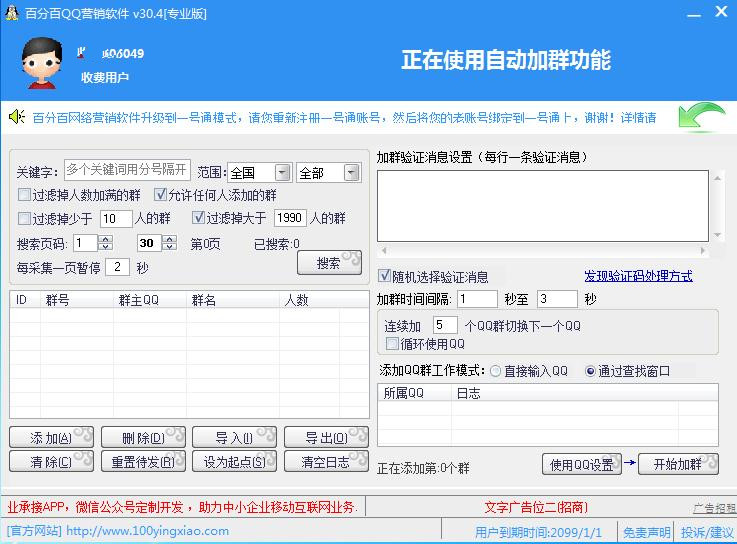Screen dimensions: 737x544
Task: Disable filter groups larger than 1990 members
Action: 198,217
